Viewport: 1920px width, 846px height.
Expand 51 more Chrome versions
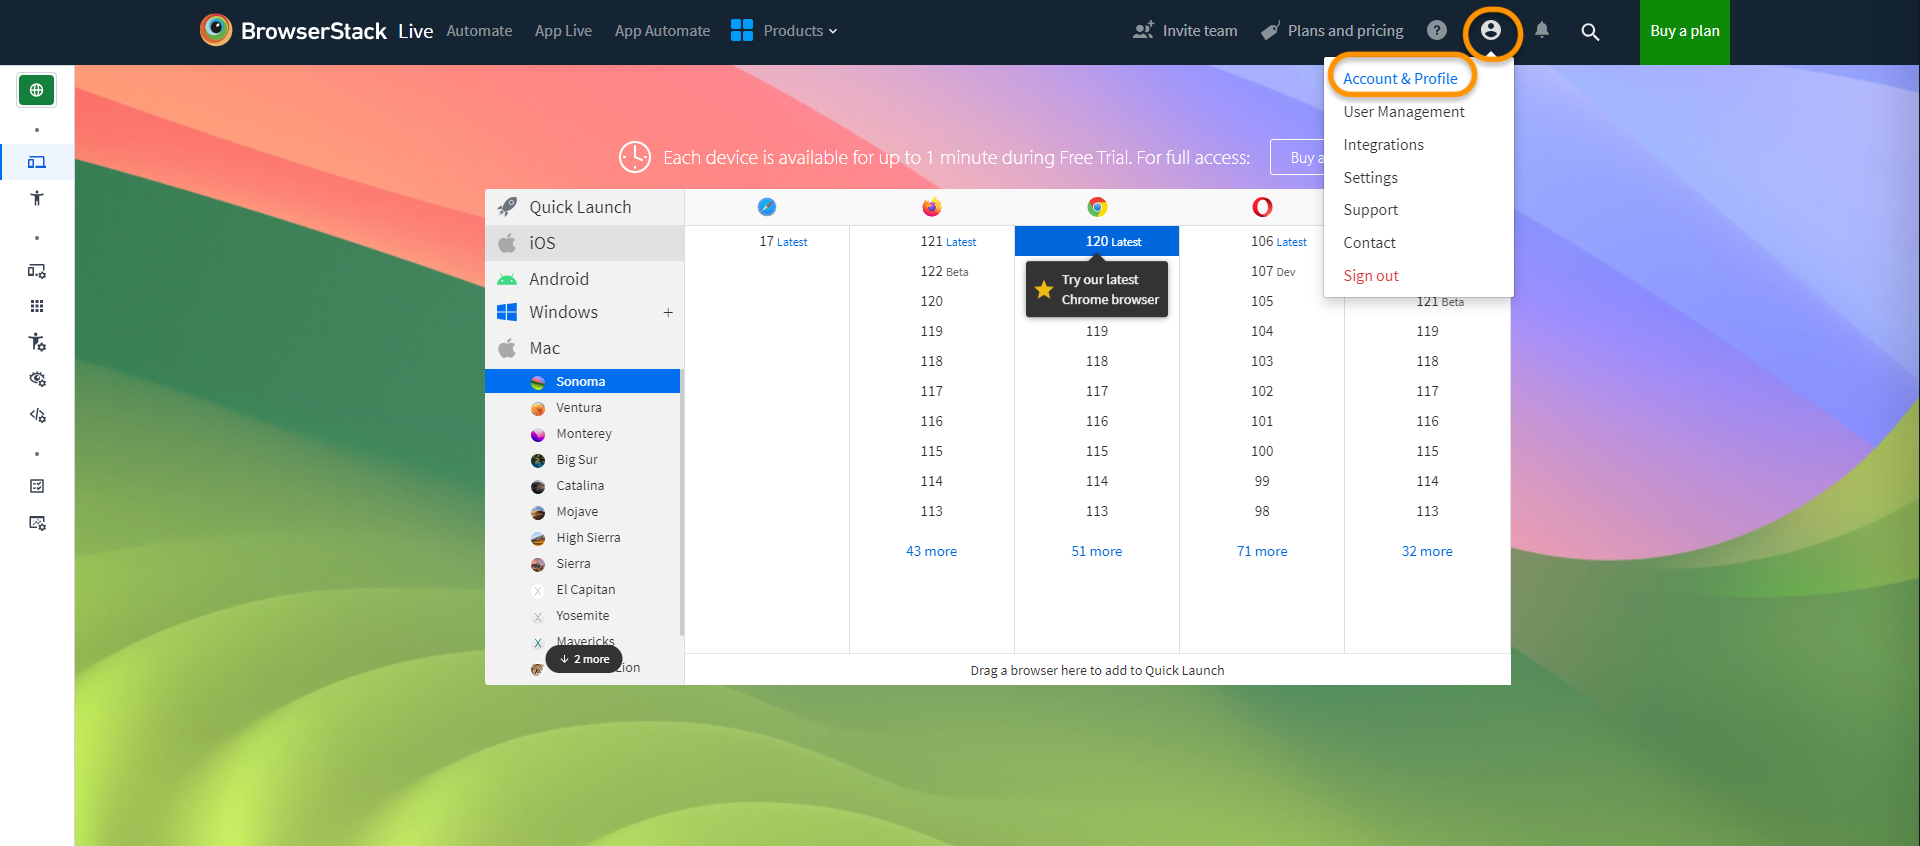(x=1096, y=551)
